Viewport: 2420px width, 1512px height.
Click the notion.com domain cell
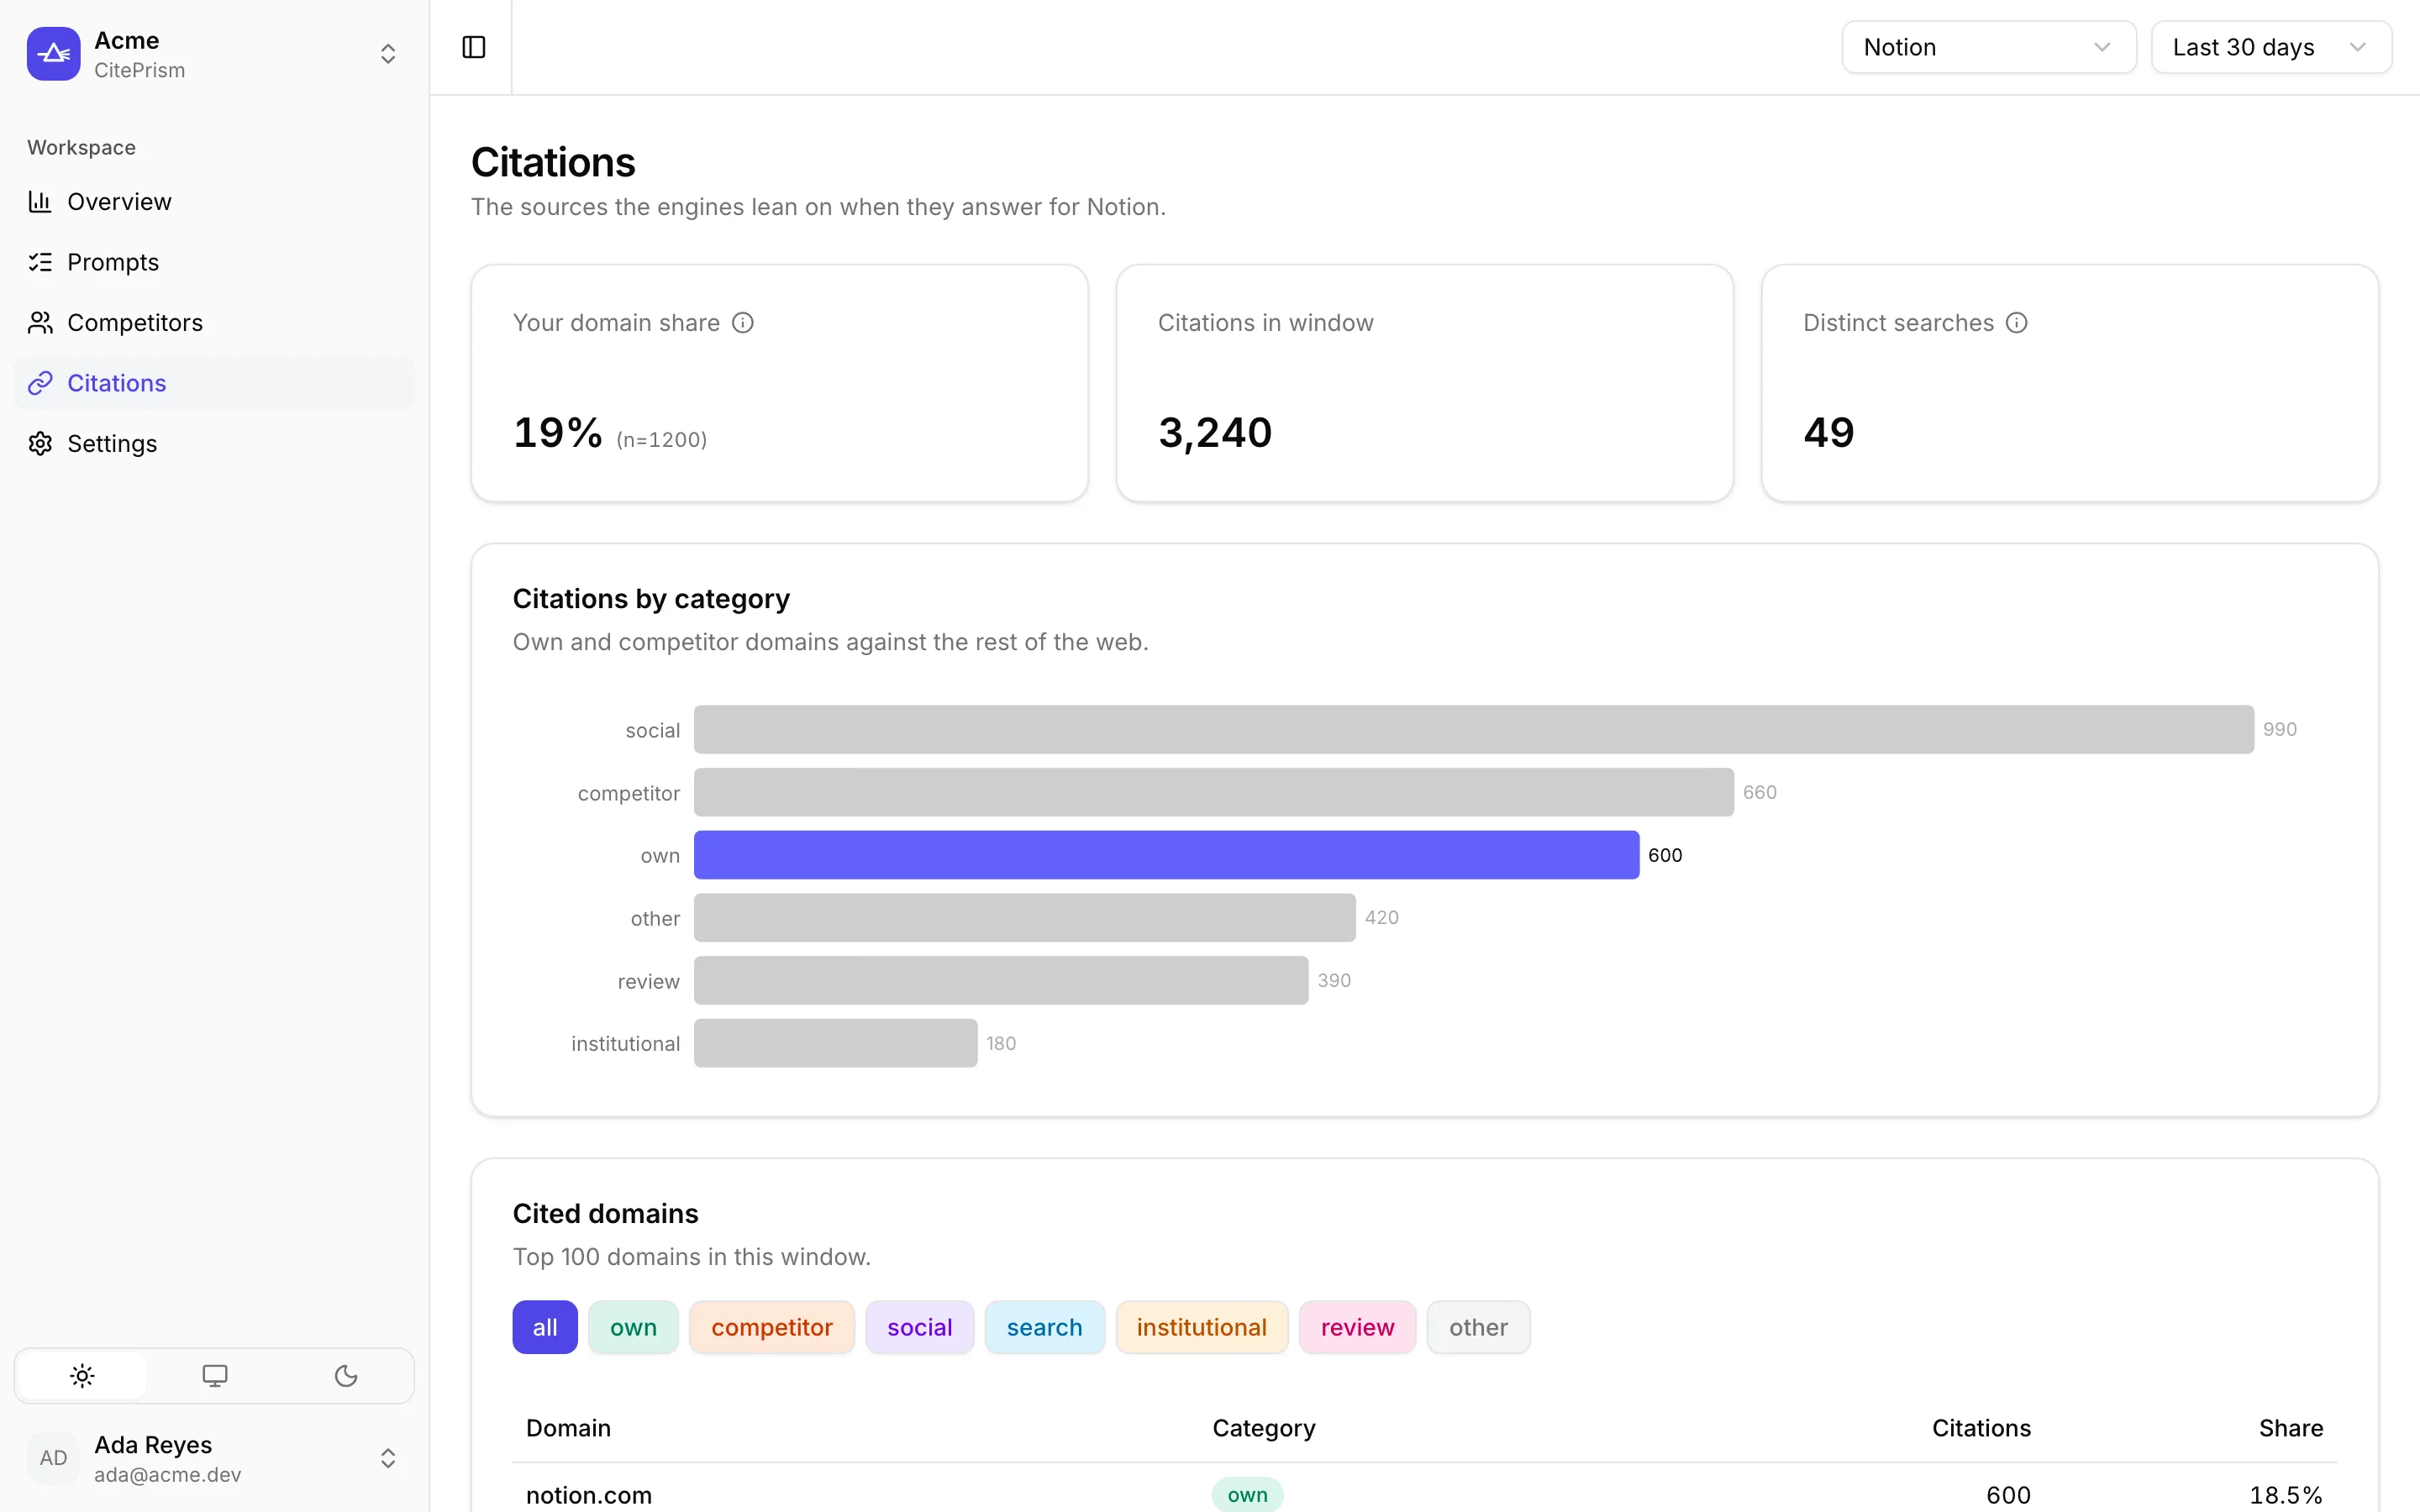pos(589,1495)
